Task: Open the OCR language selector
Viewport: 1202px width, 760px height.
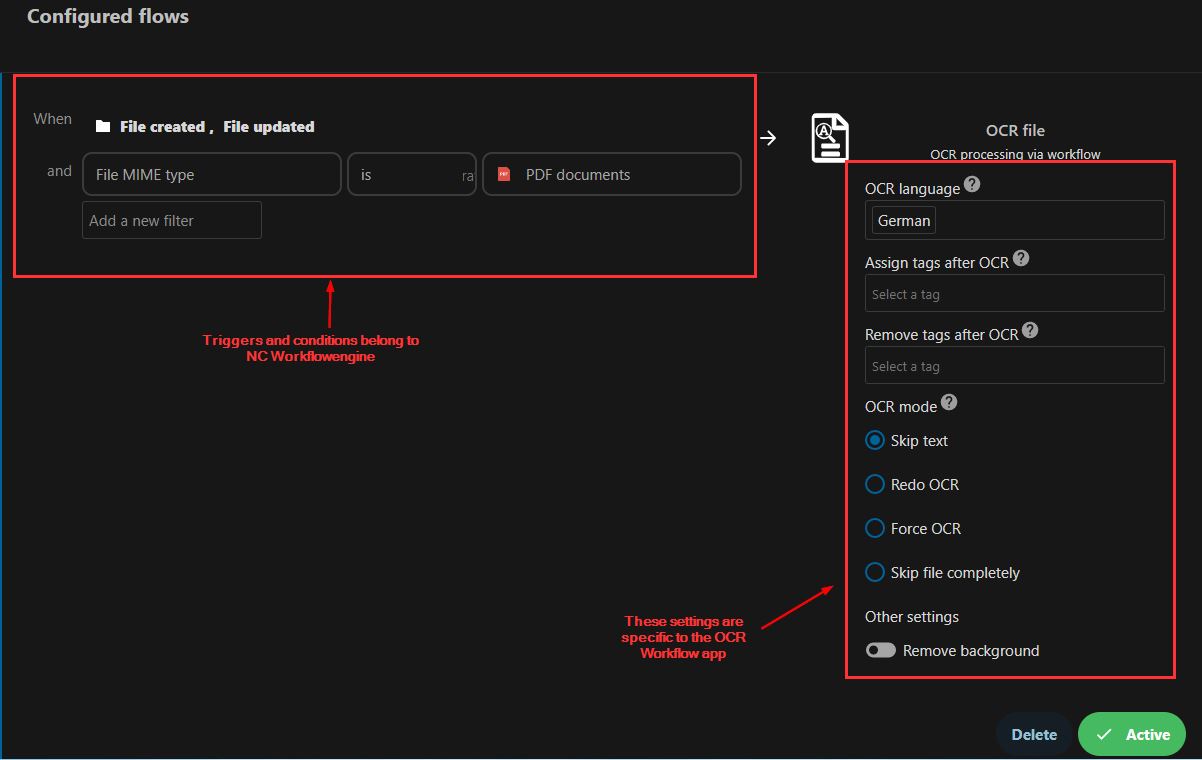Action: [1015, 220]
